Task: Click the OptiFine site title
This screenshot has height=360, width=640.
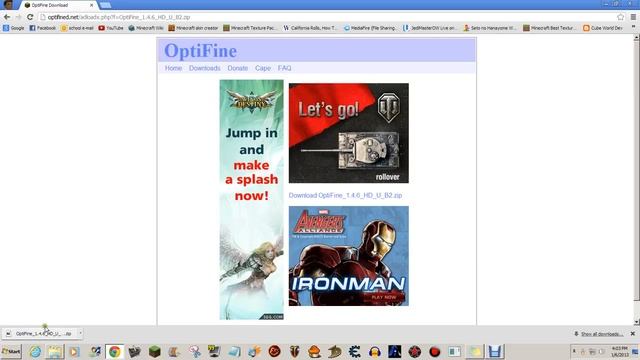Action: coord(200,51)
